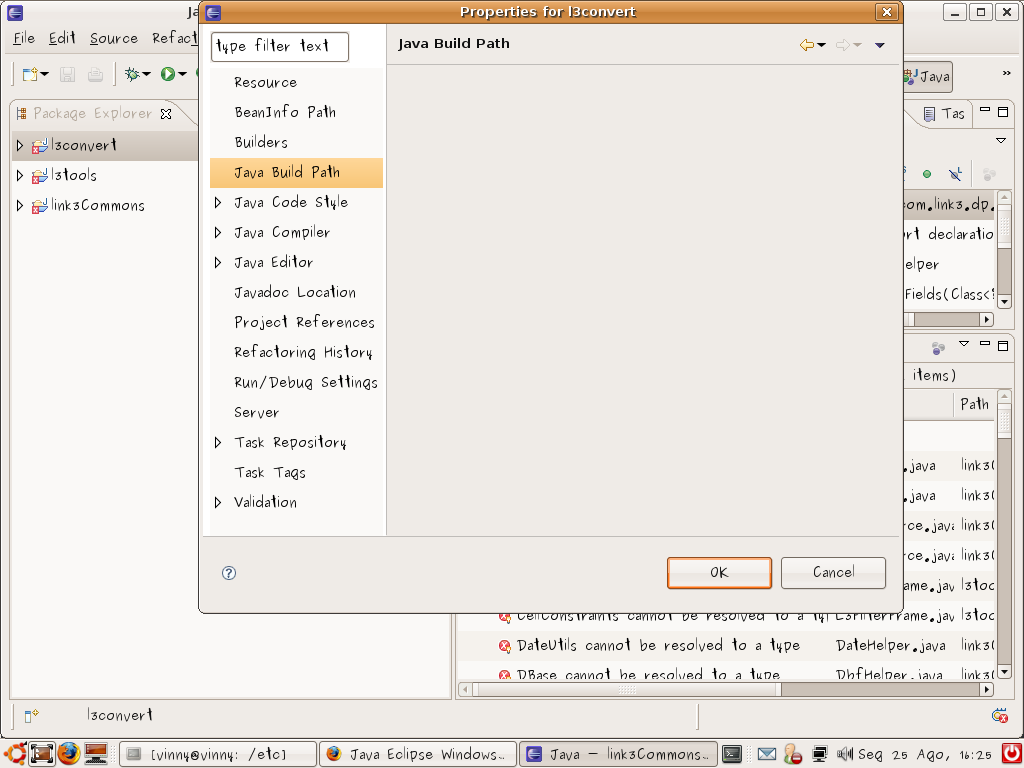
Task: Click the Debug bug icon in toolbar
Action: [x=133, y=74]
